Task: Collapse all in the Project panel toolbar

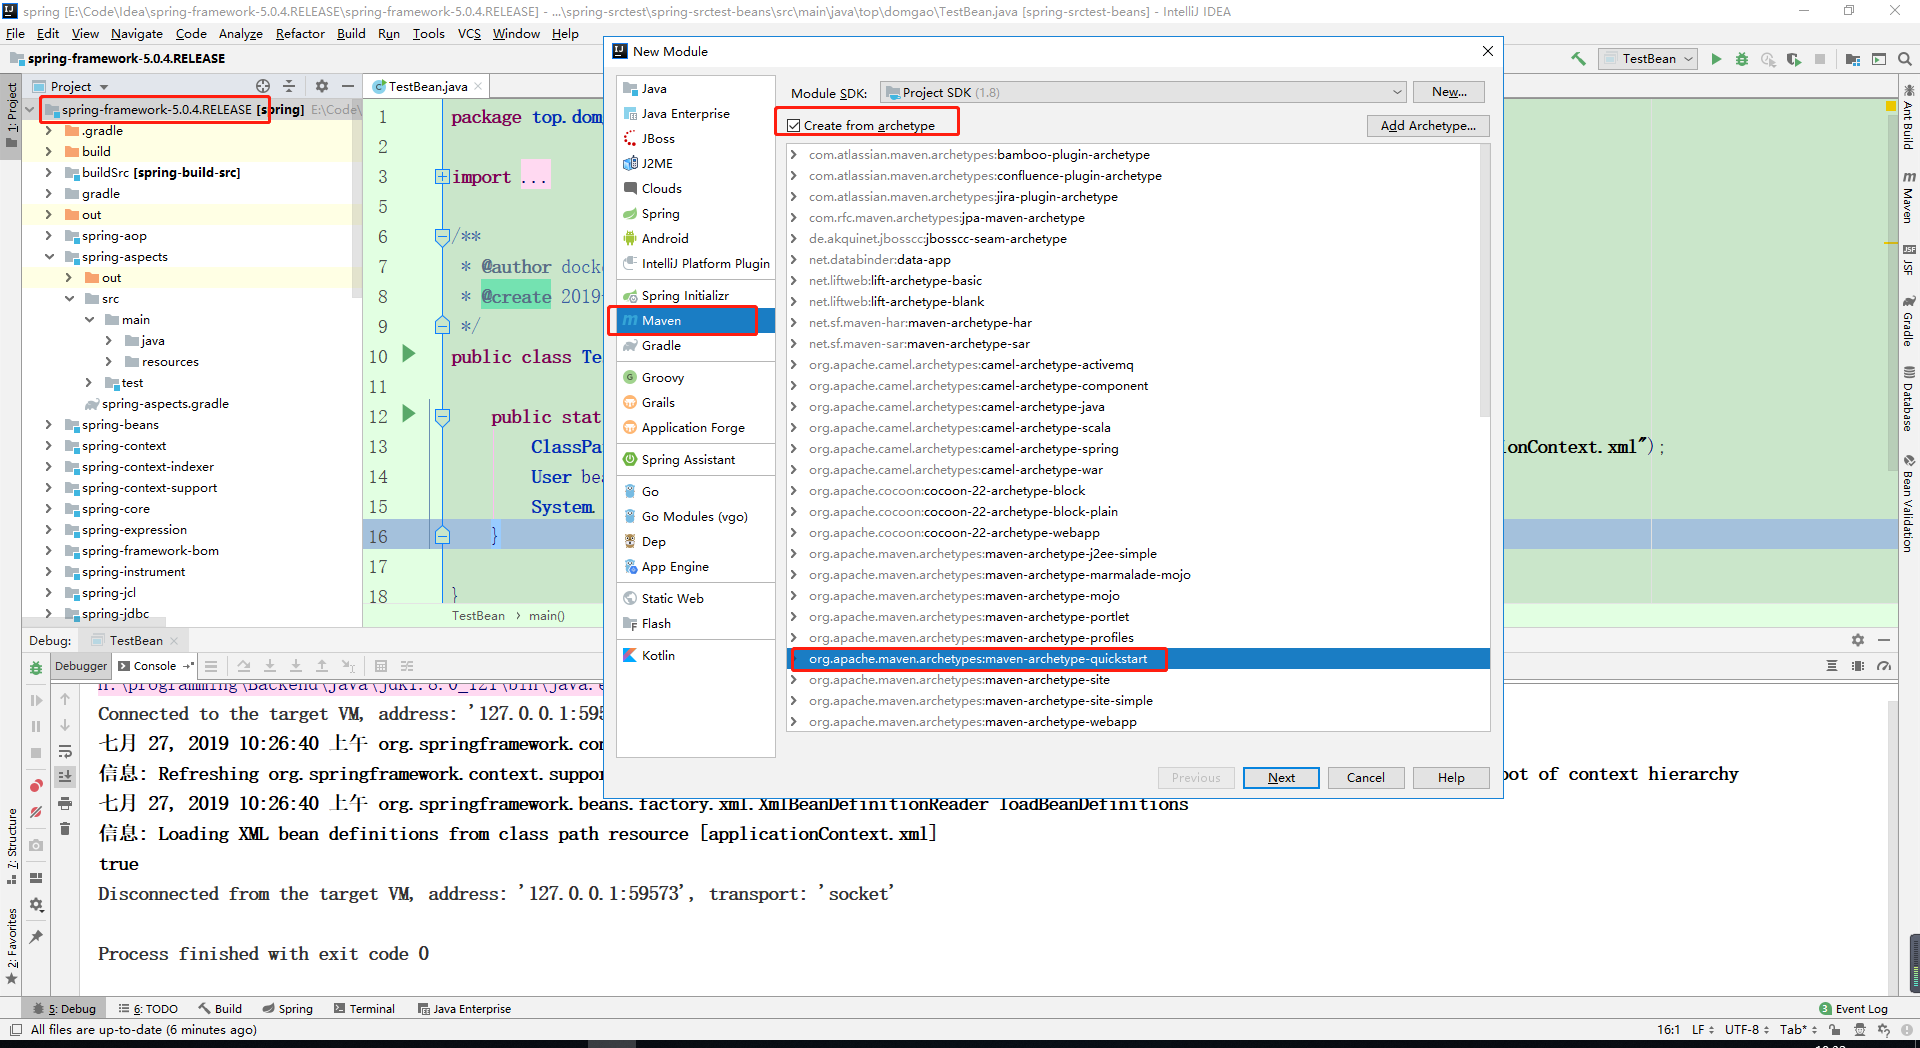Action: [289, 86]
